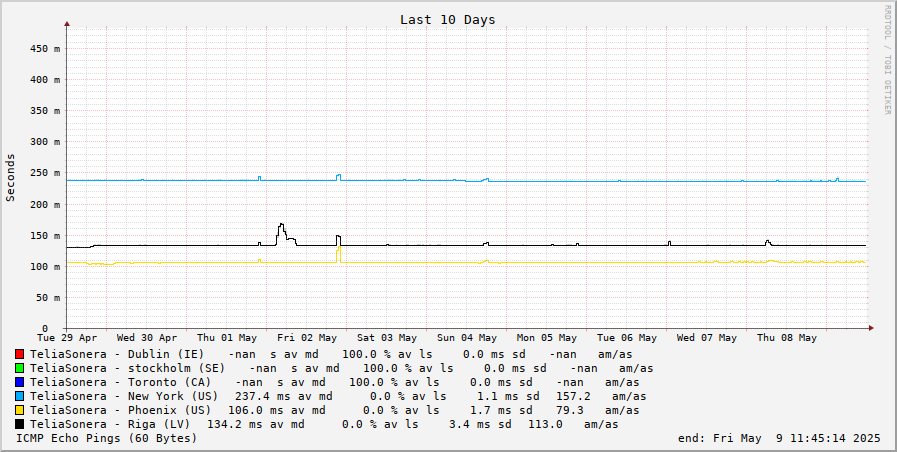Click the '100 m' y-axis tick label
Image resolution: width=897 pixels, height=452 pixels.
click(x=45, y=267)
